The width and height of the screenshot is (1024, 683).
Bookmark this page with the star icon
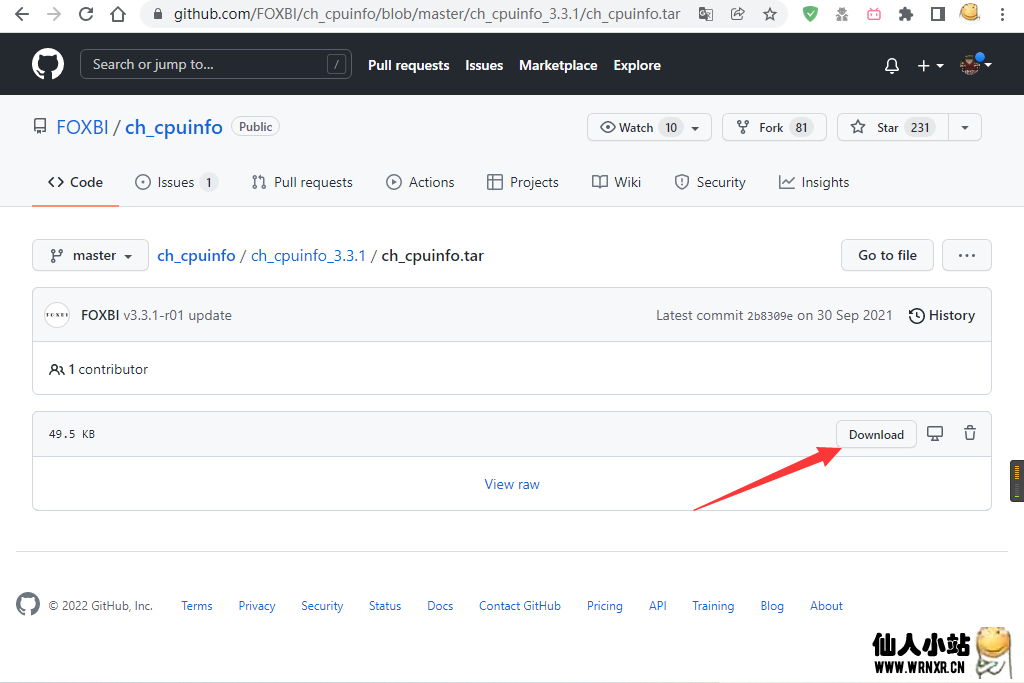[x=770, y=14]
